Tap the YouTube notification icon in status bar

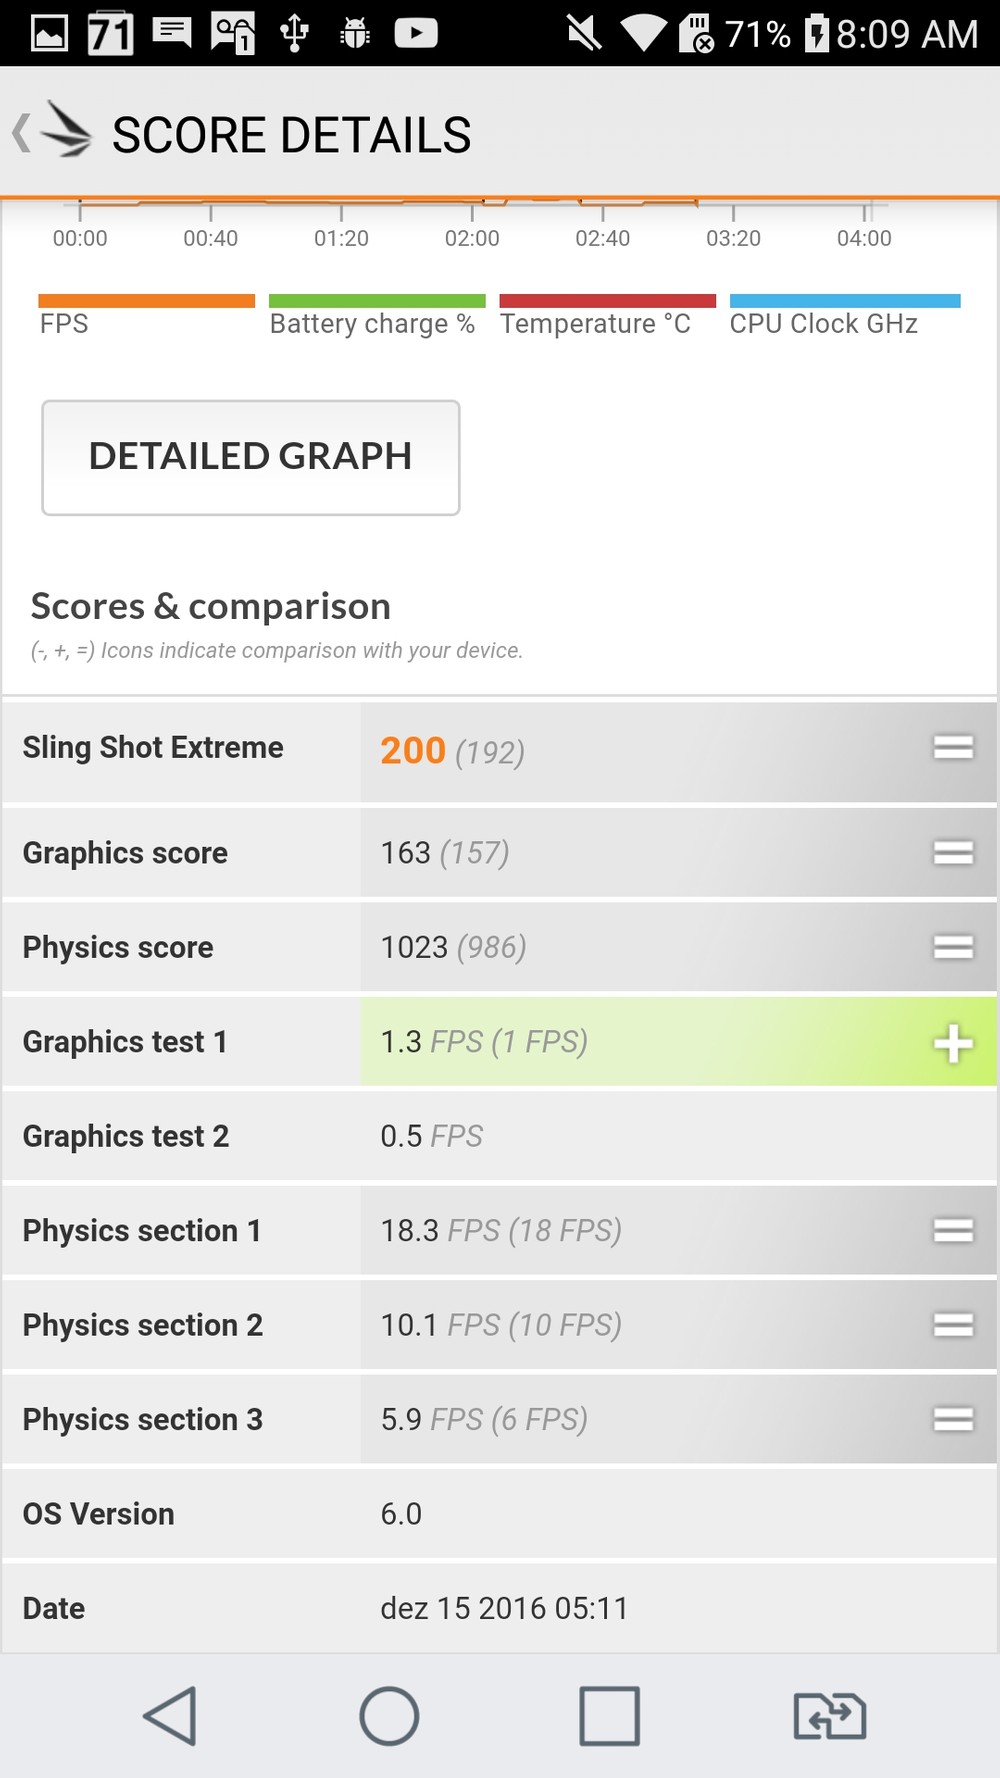[416, 33]
